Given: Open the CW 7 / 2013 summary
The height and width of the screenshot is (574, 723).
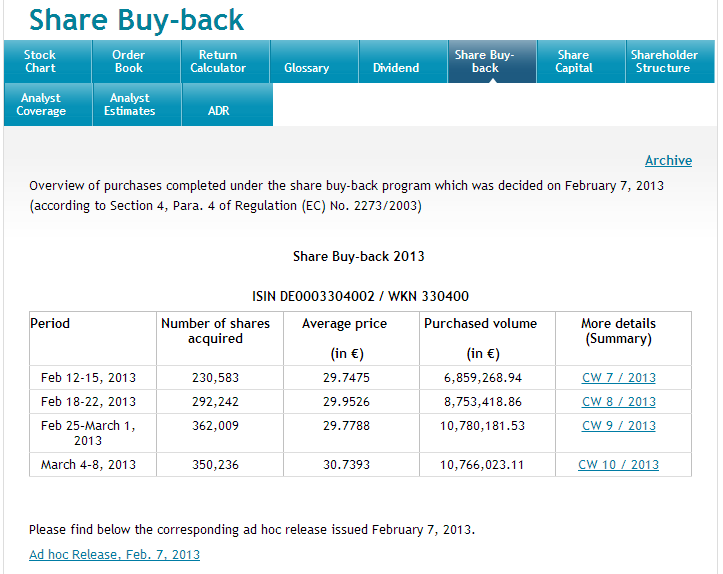Looking at the screenshot, I should click(x=619, y=378).
